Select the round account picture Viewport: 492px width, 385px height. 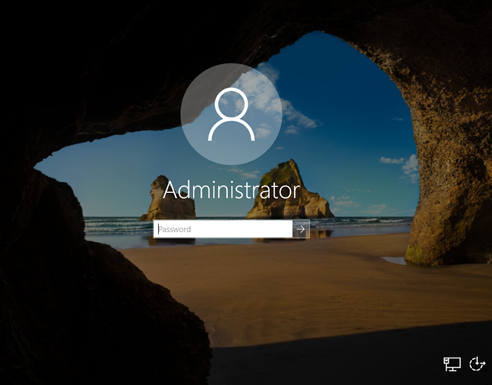pyautogui.click(x=231, y=114)
